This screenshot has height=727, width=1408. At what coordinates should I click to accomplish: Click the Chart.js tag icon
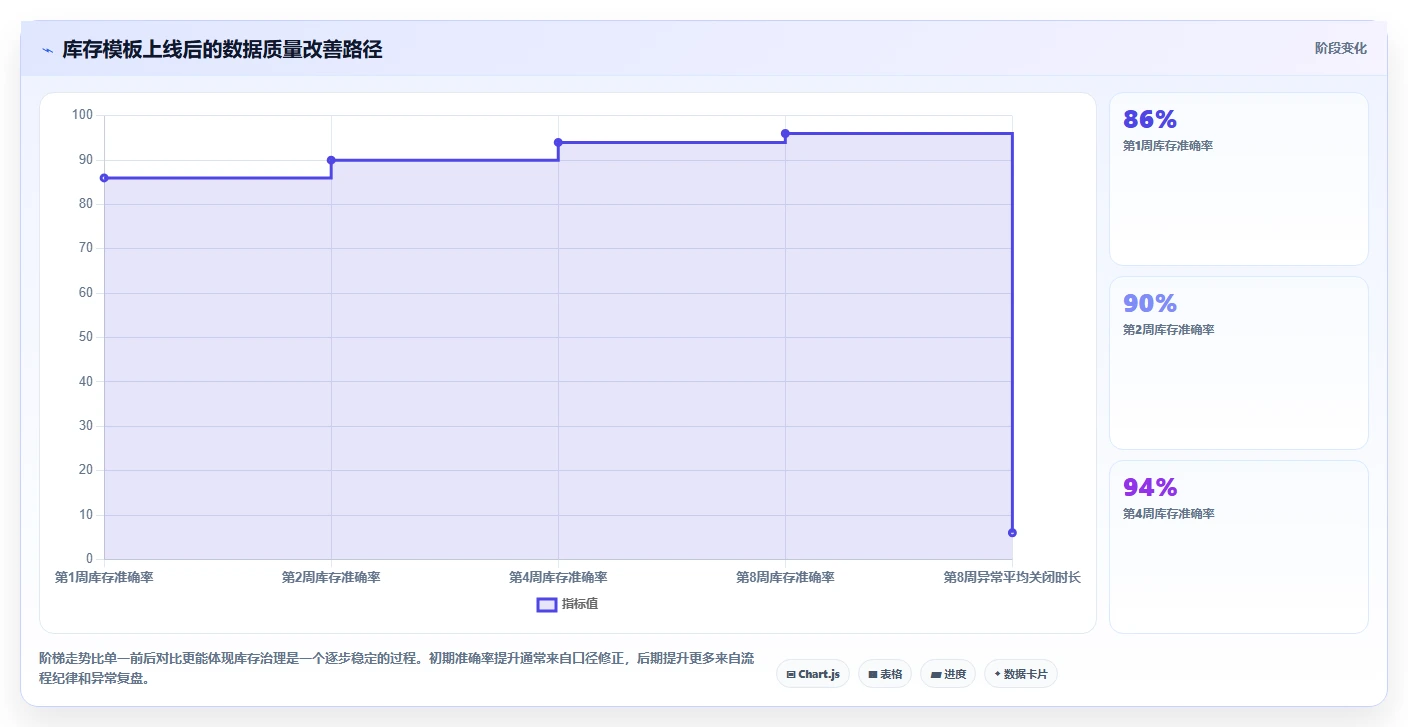click(791, 675)
